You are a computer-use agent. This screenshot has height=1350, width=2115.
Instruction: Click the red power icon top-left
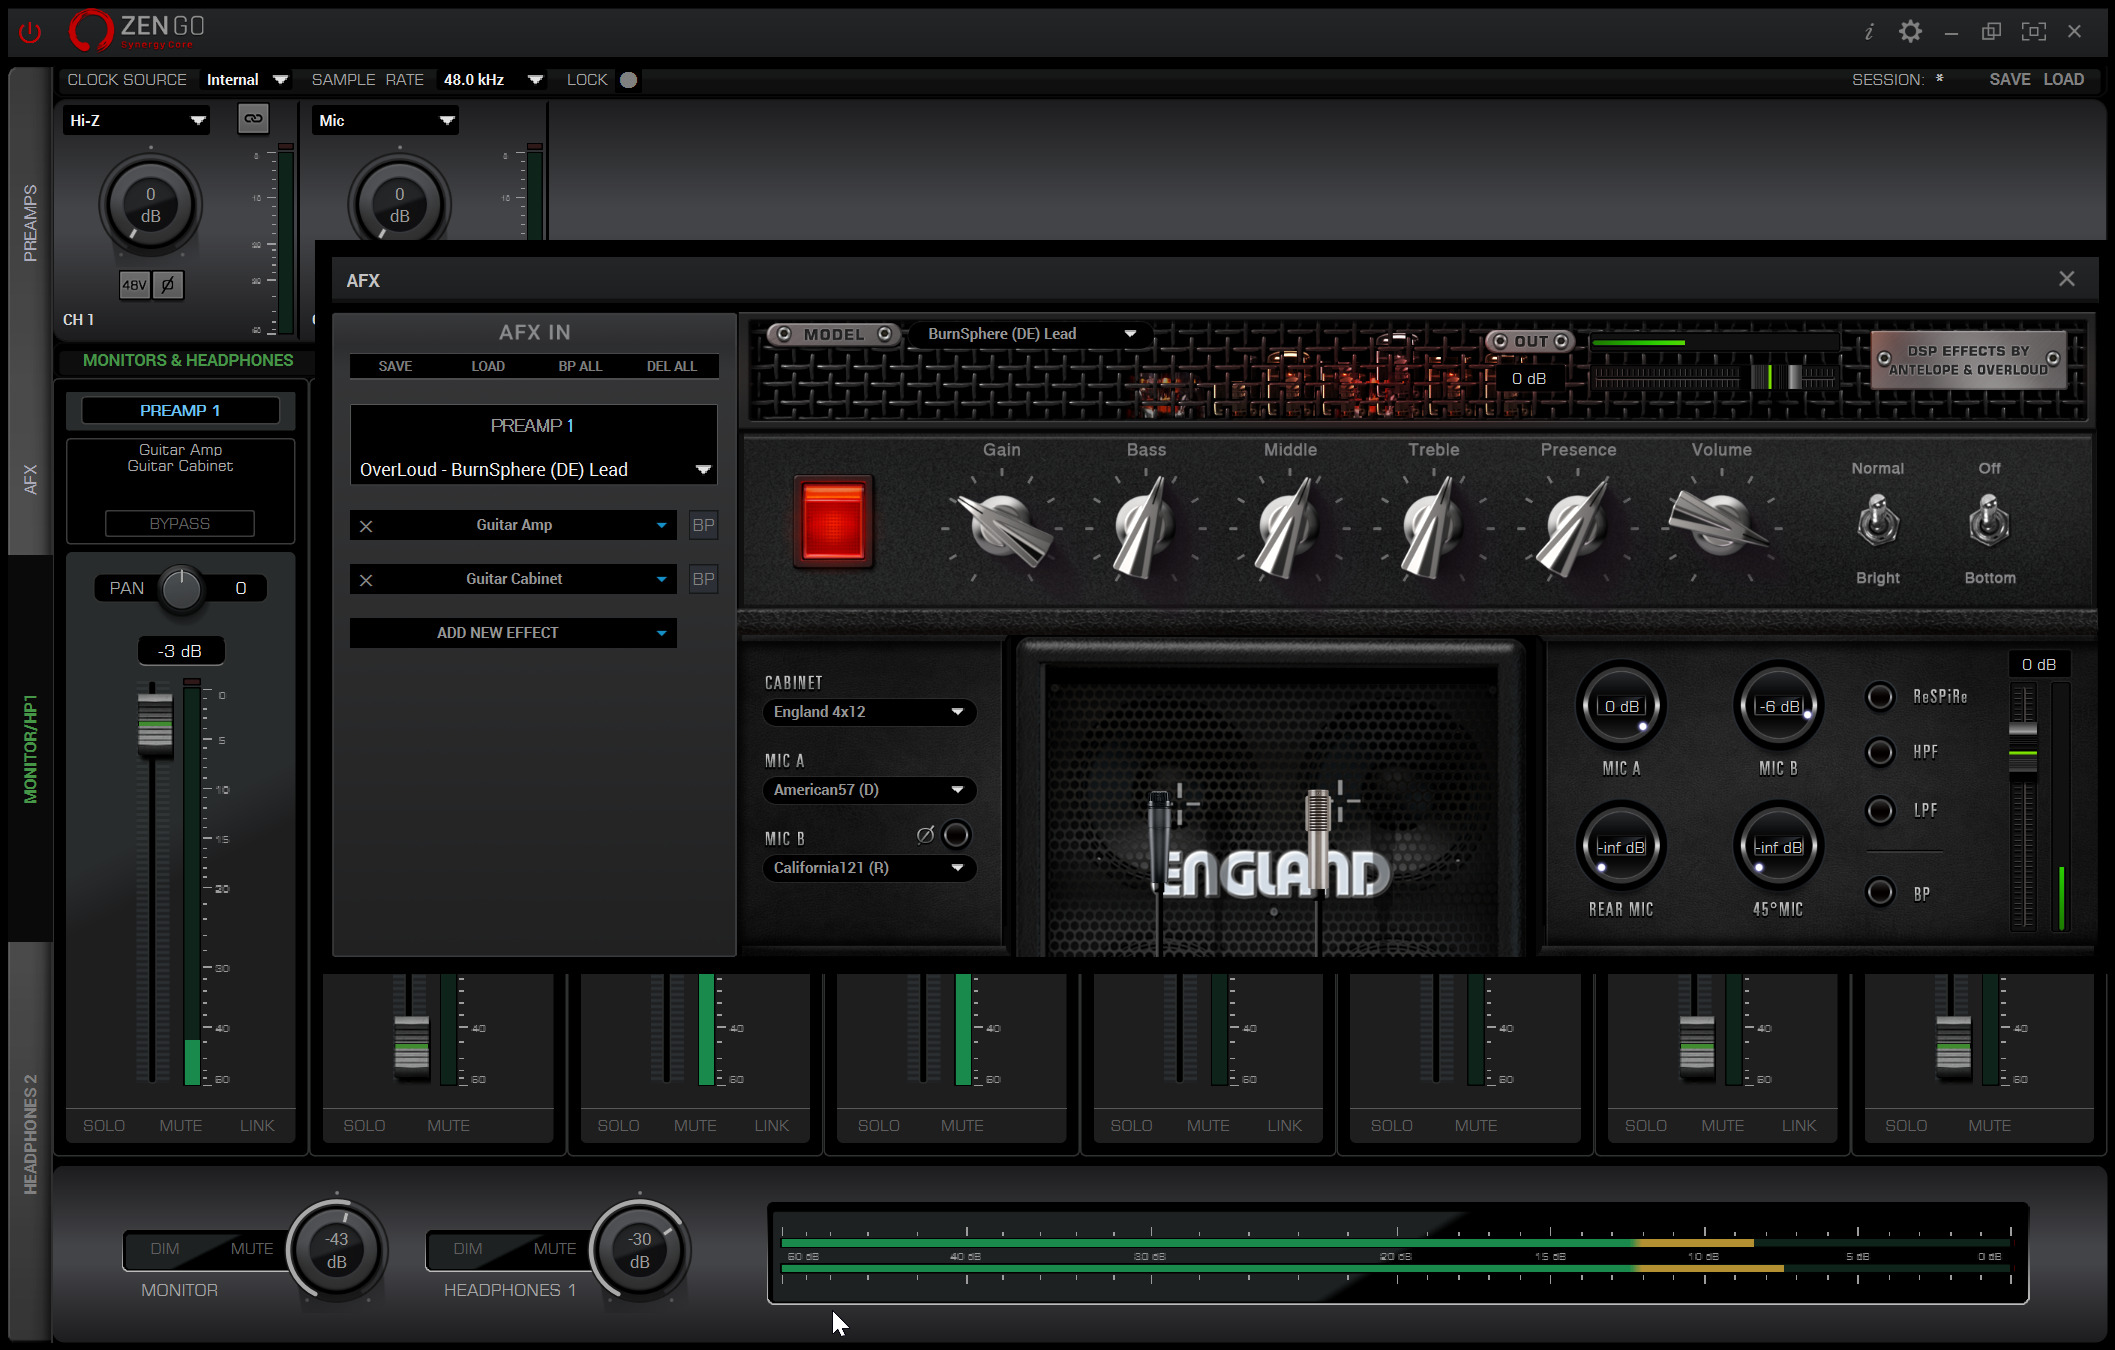coord(30,32)
